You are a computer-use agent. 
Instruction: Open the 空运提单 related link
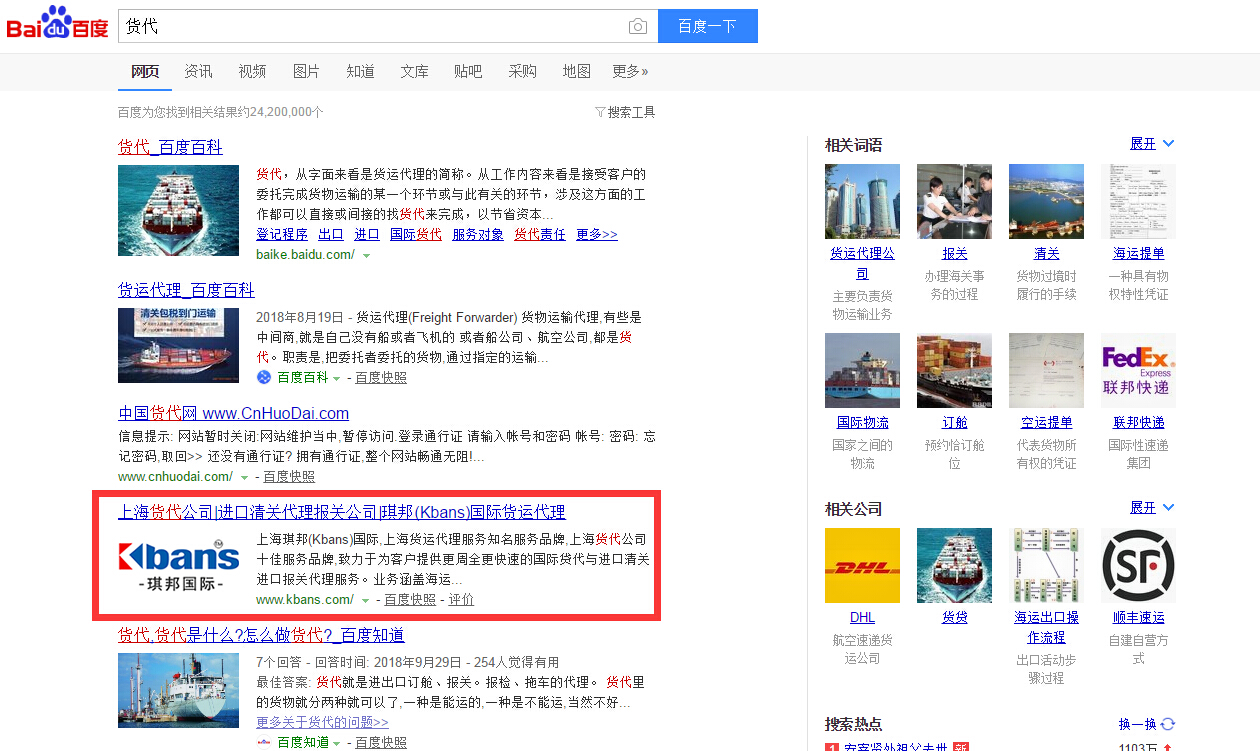point(1047,422)
